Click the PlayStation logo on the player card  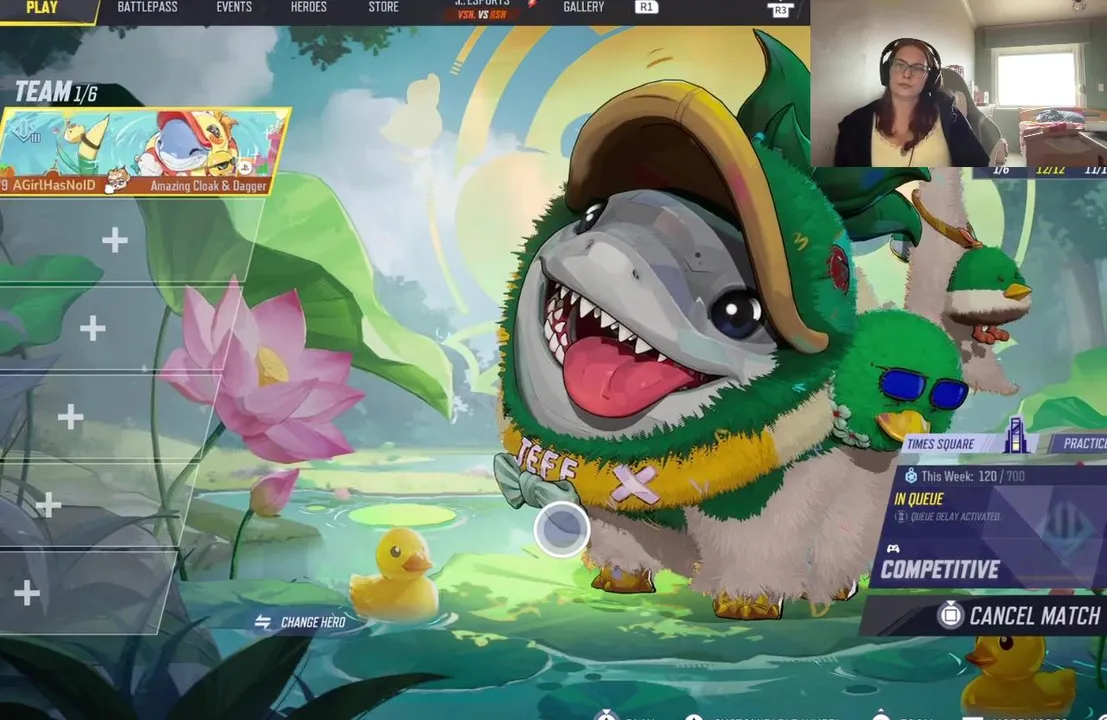(244, 167)
